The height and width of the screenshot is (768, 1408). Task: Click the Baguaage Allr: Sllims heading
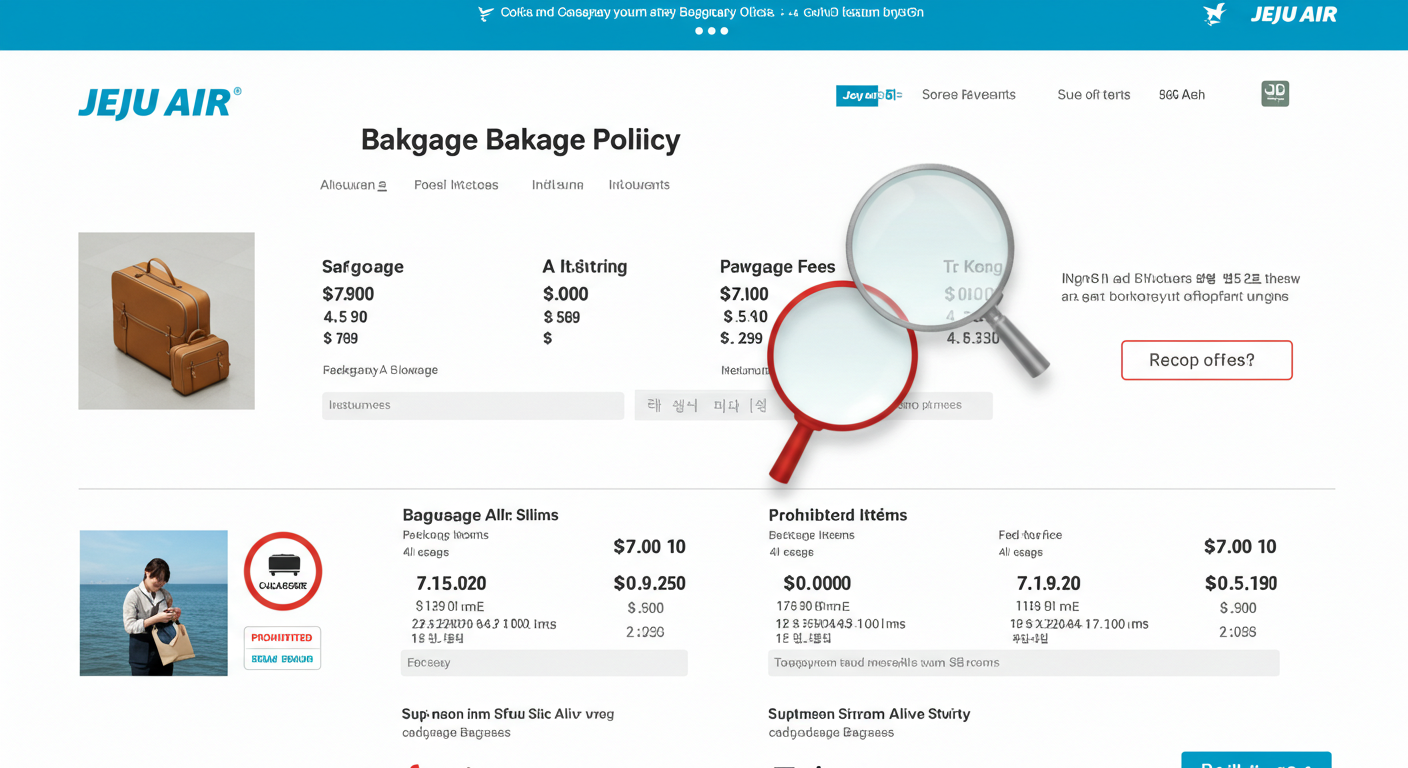(x=480, y=515)
